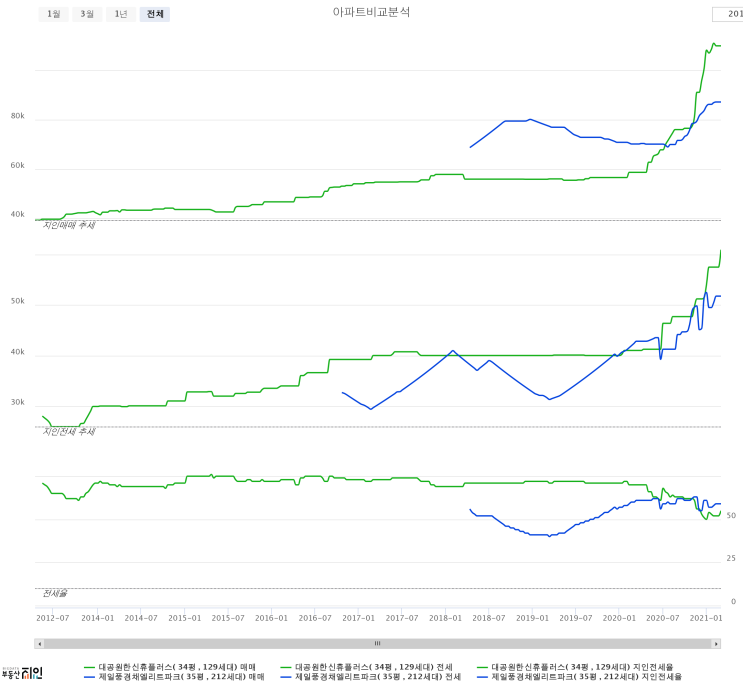Toggle legend 대공원한신휴플러스 매매 series
The image size is (743, 695).
click(x=170, y=667)
